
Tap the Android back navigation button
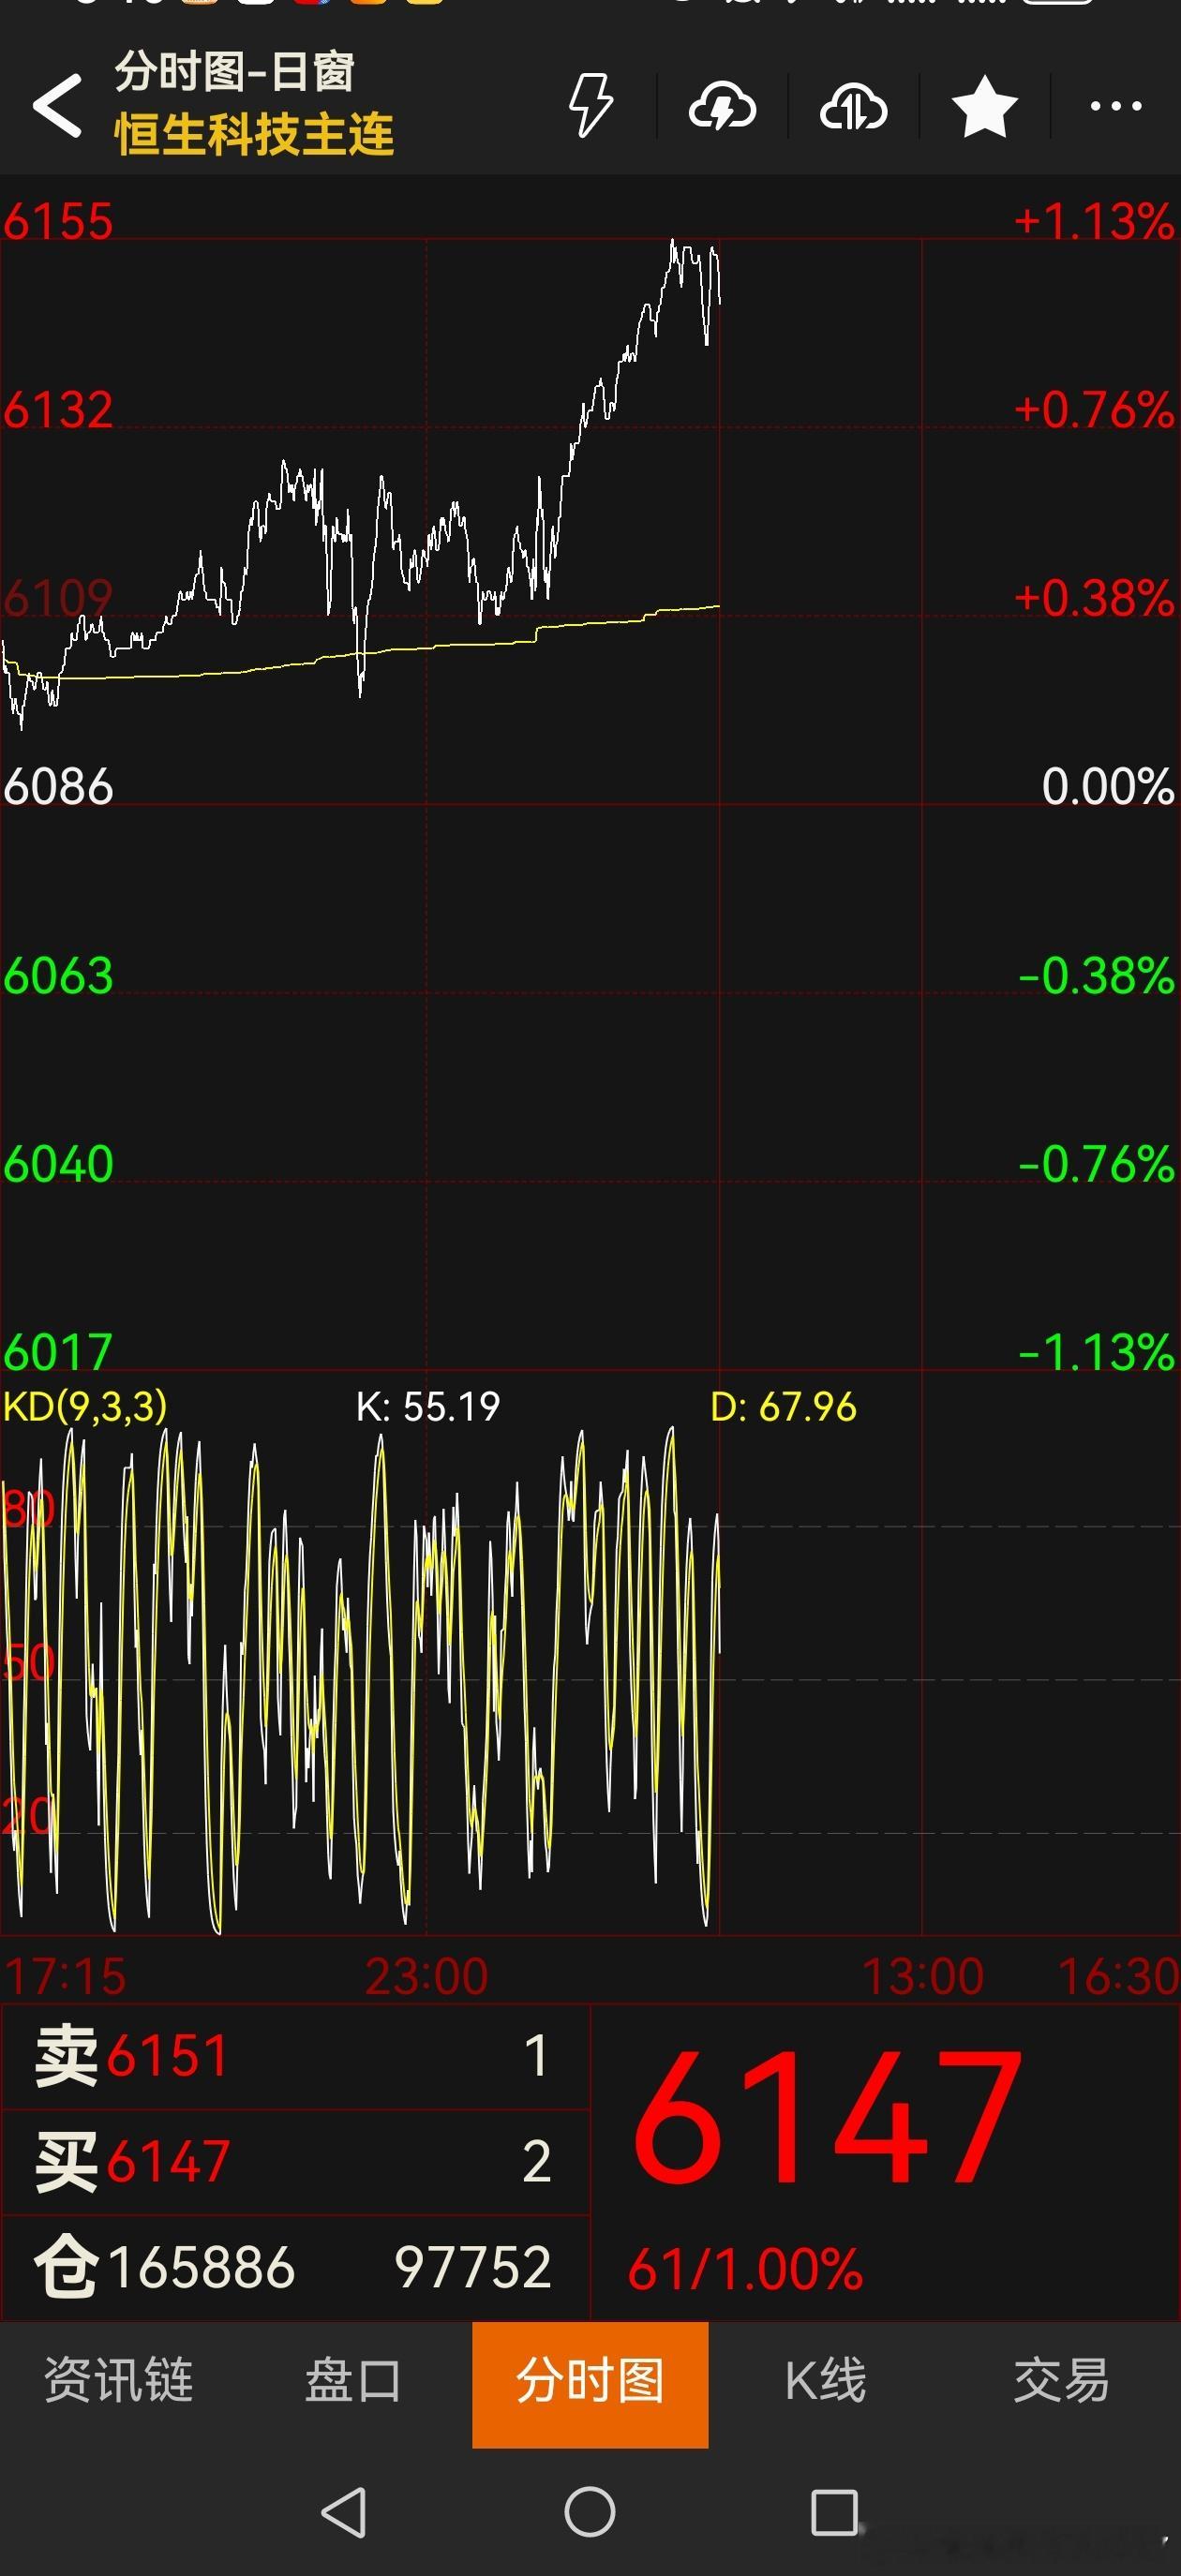click(344, 2512)
